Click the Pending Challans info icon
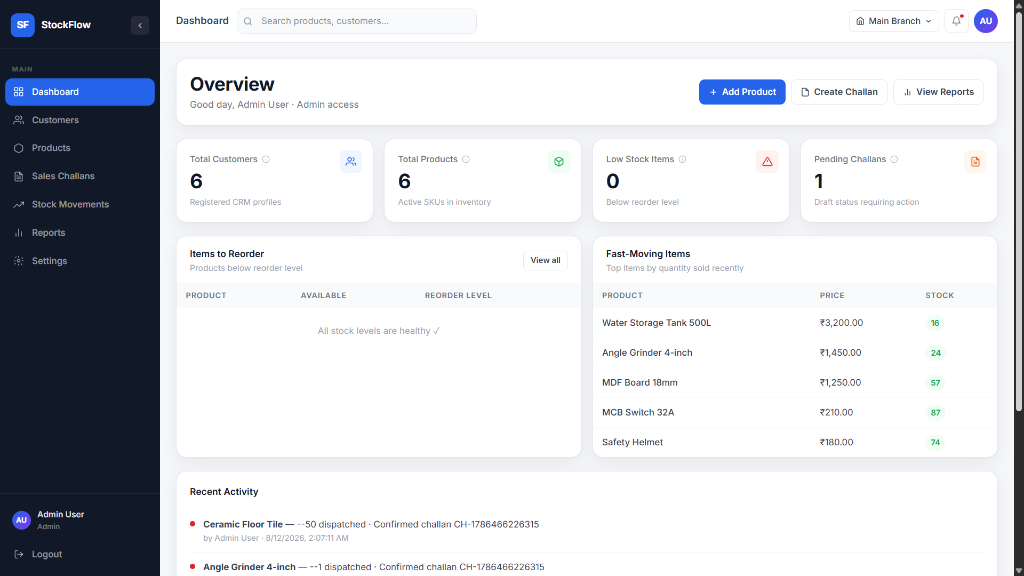 [894, 159]
